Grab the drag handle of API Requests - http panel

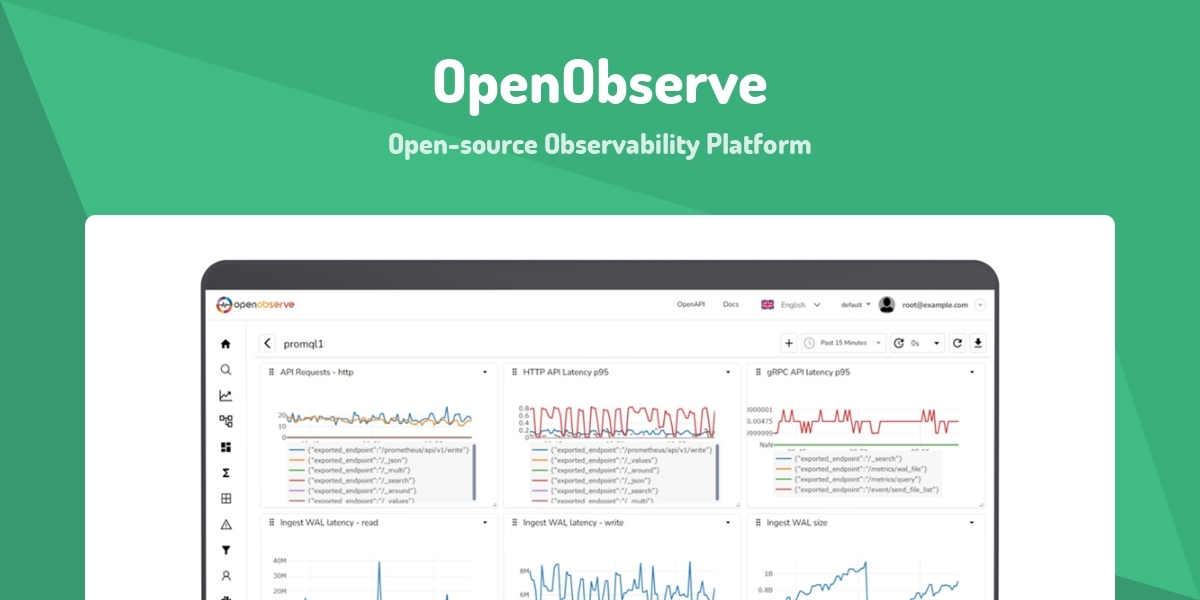click(x=272, y=372)
